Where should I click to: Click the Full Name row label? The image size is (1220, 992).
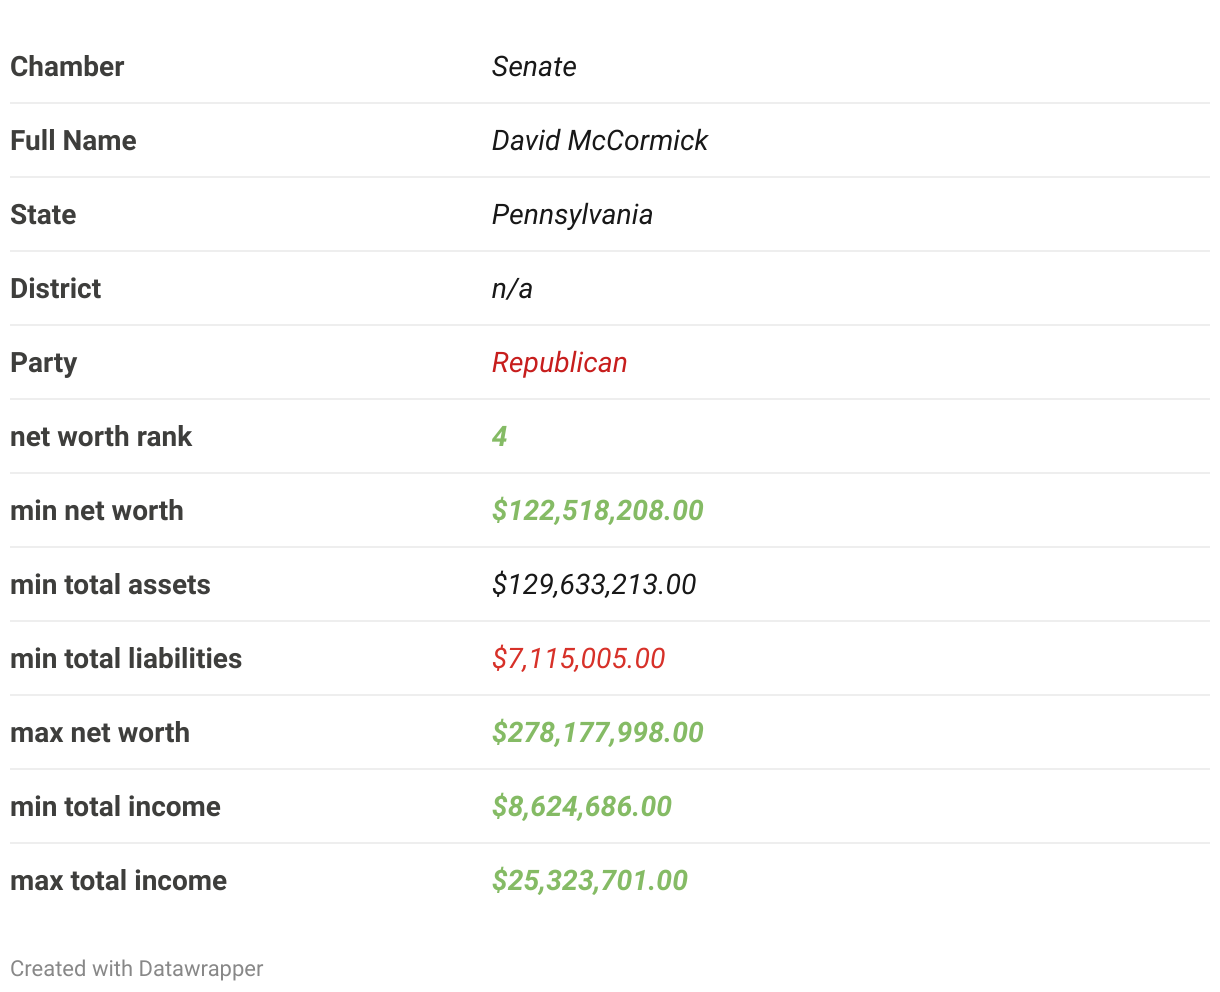coord(73,140)
